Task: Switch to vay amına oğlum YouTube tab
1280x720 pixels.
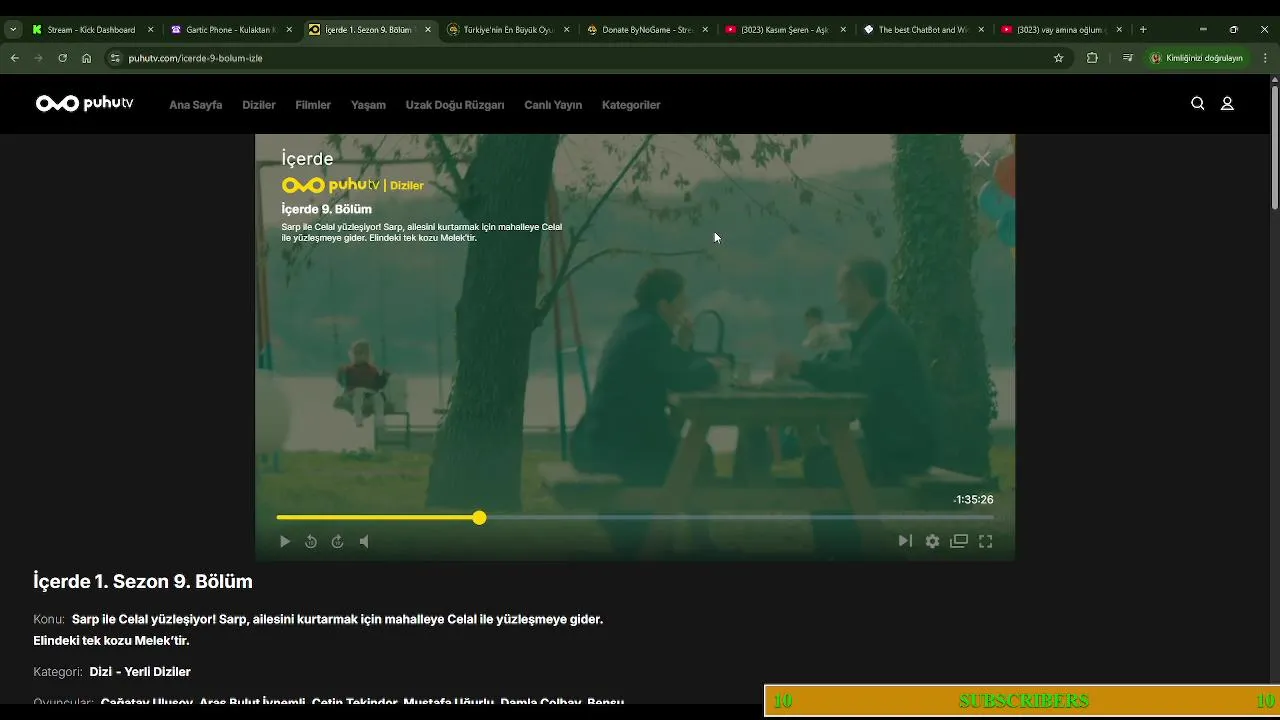Action: coord(1060,30)
